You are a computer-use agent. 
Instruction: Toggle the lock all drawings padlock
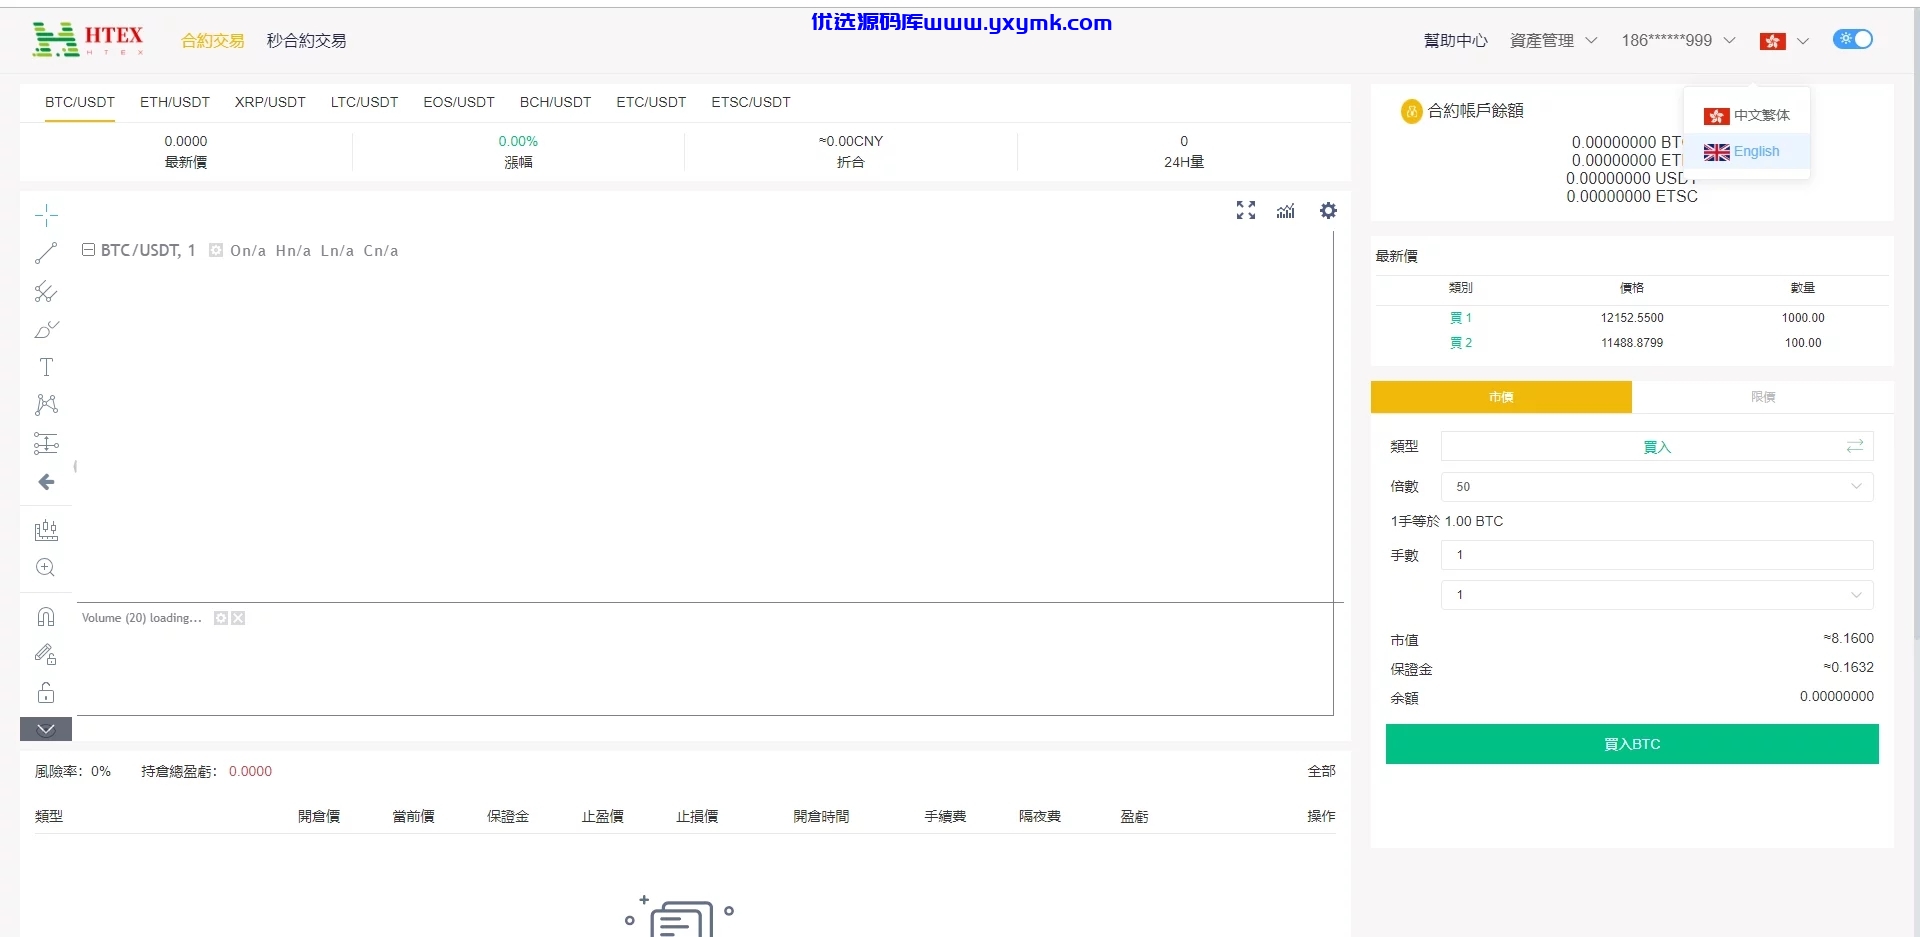46,693
